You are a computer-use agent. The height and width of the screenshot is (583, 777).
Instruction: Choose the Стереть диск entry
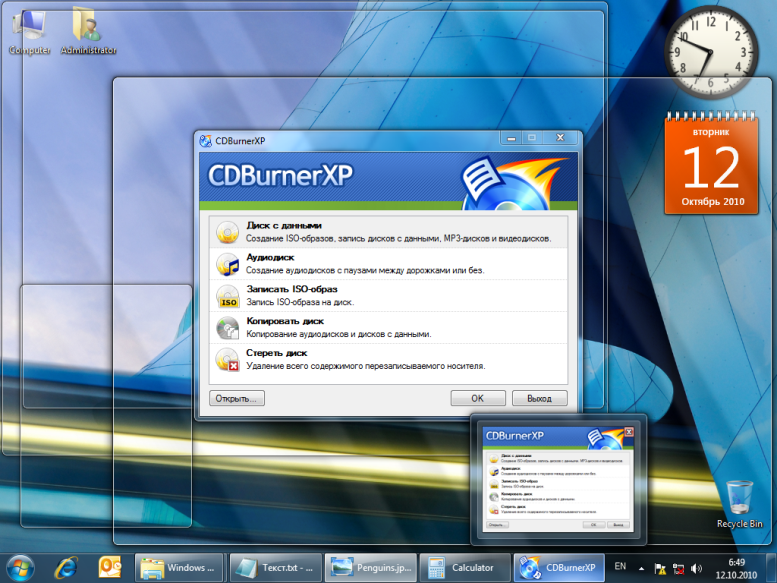click(388, 359)
